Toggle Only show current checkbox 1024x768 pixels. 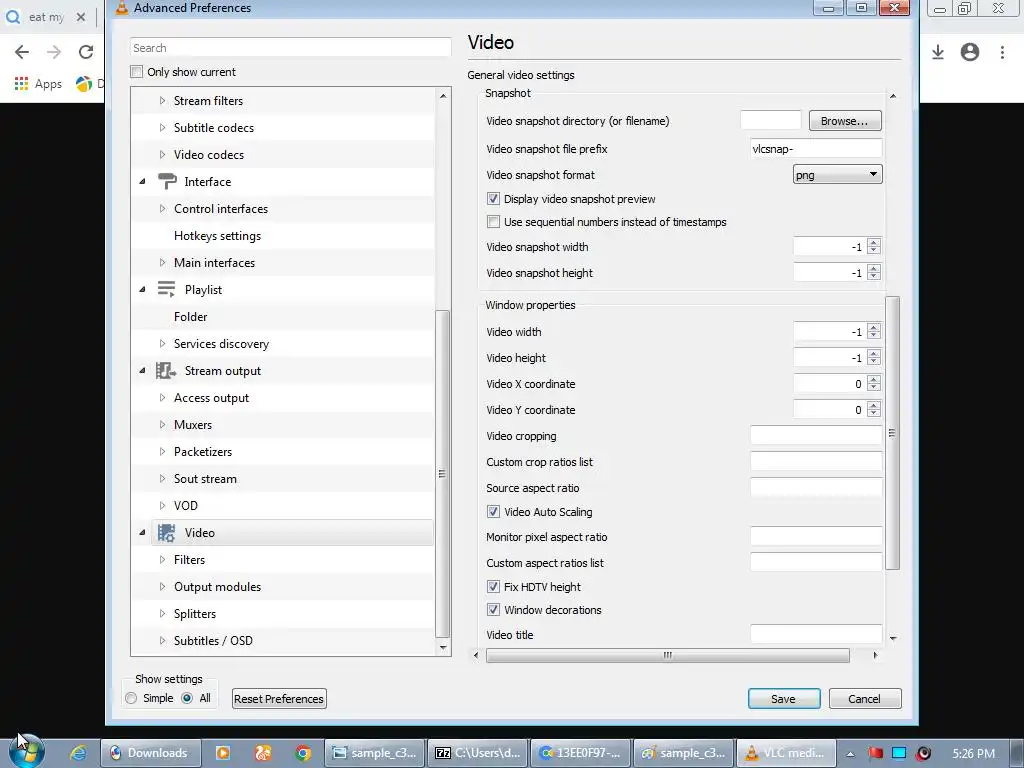pos(136,72)
